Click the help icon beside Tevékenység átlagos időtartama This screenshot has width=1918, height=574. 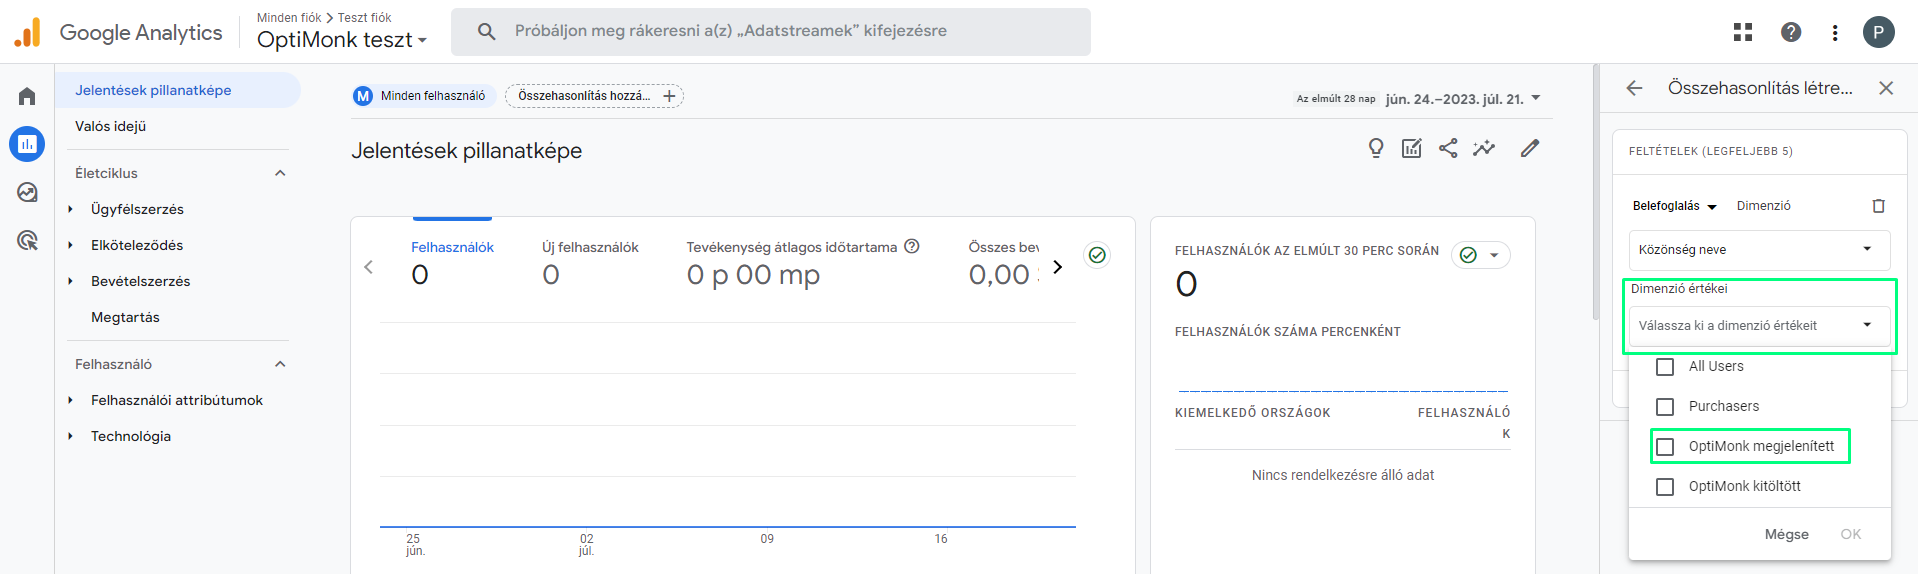click(912, 246)
